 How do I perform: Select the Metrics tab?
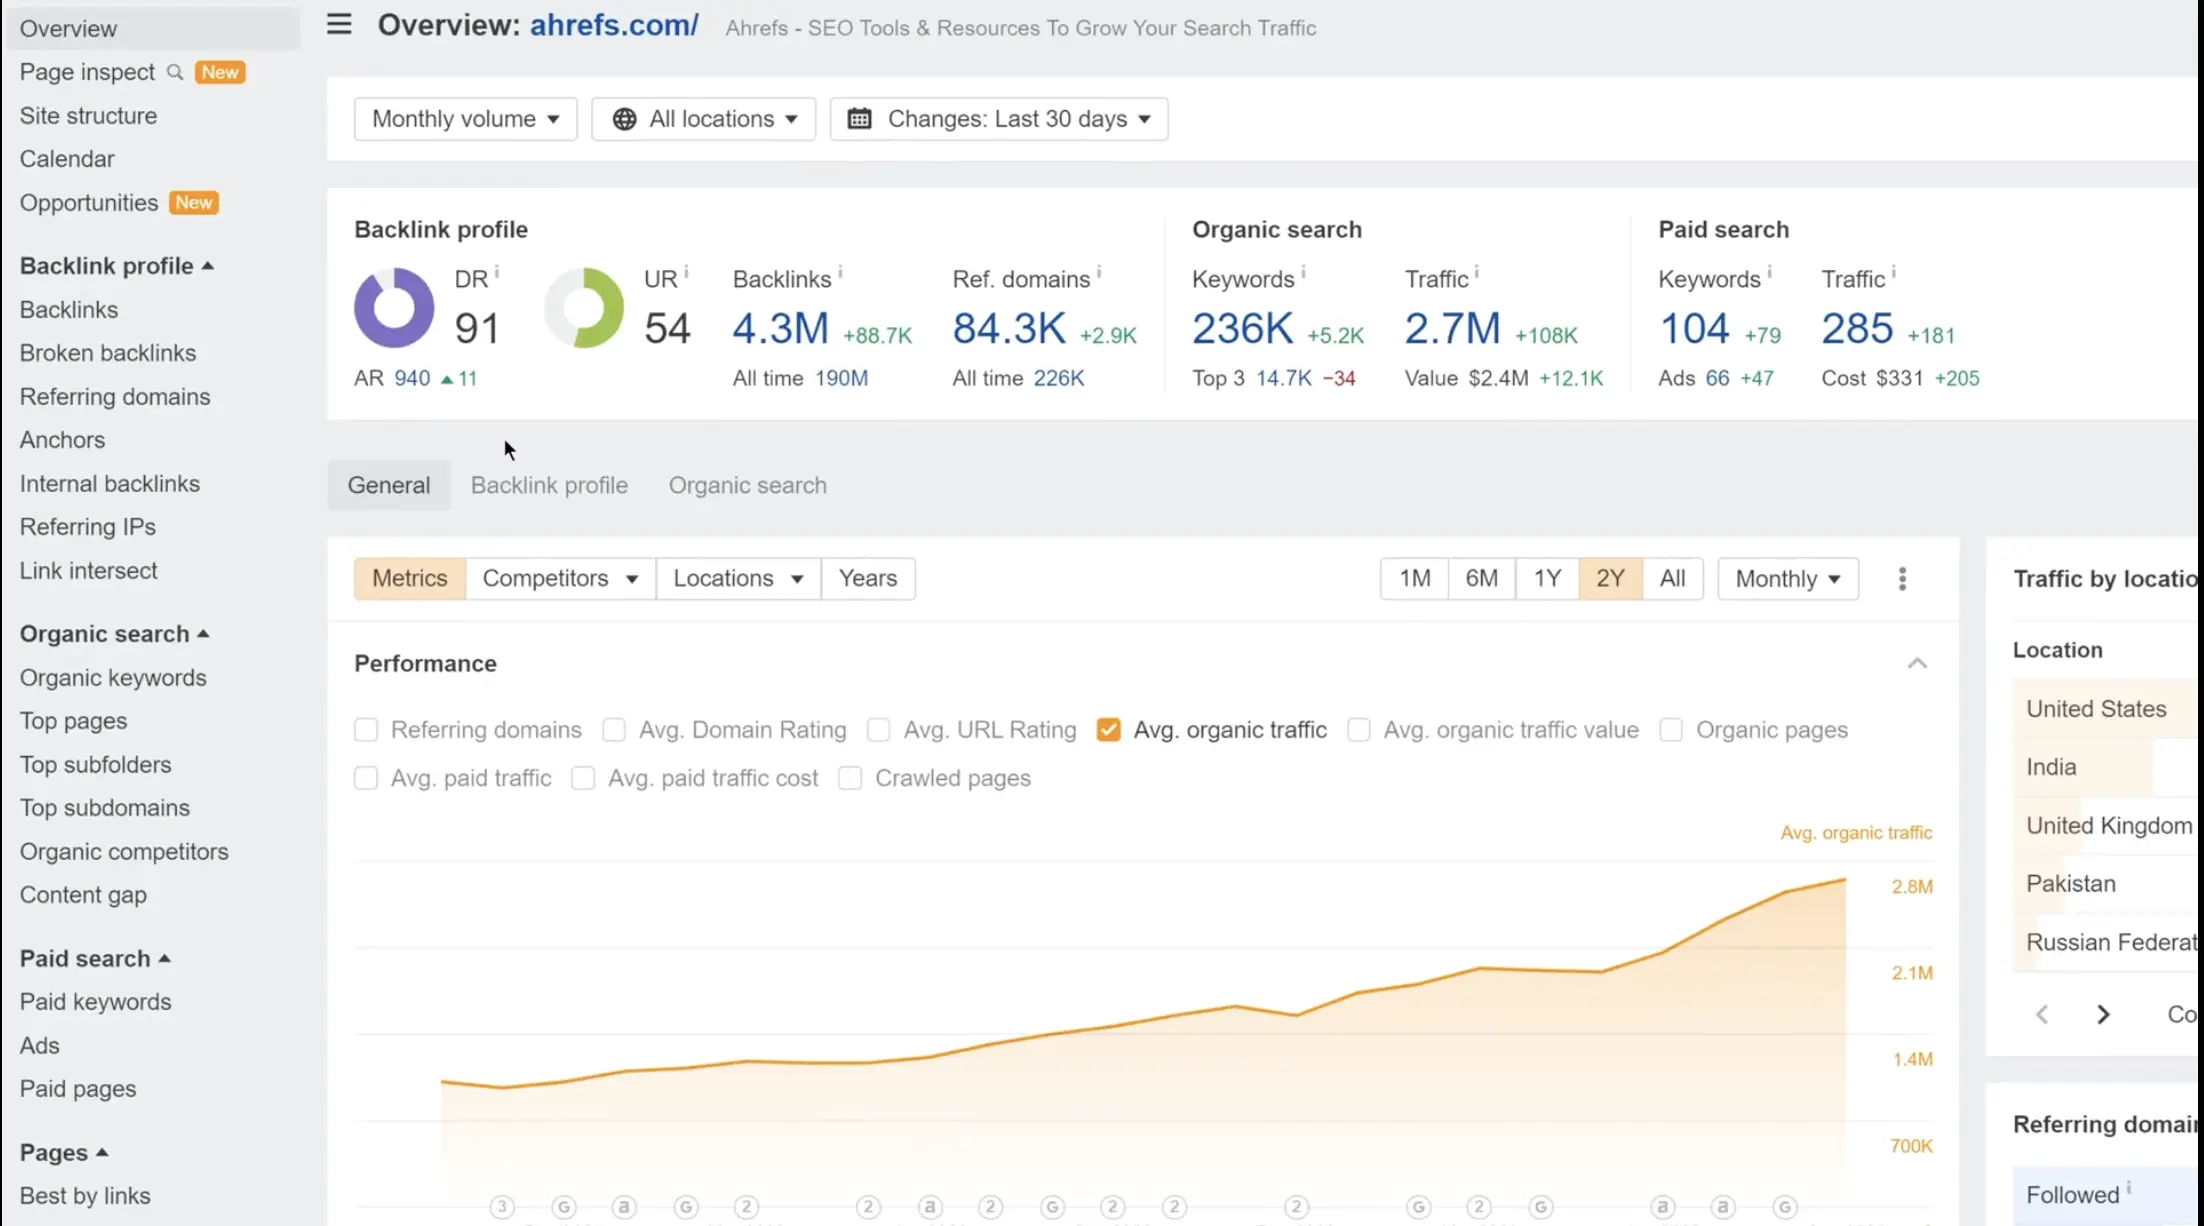click(x=409, y=579)
